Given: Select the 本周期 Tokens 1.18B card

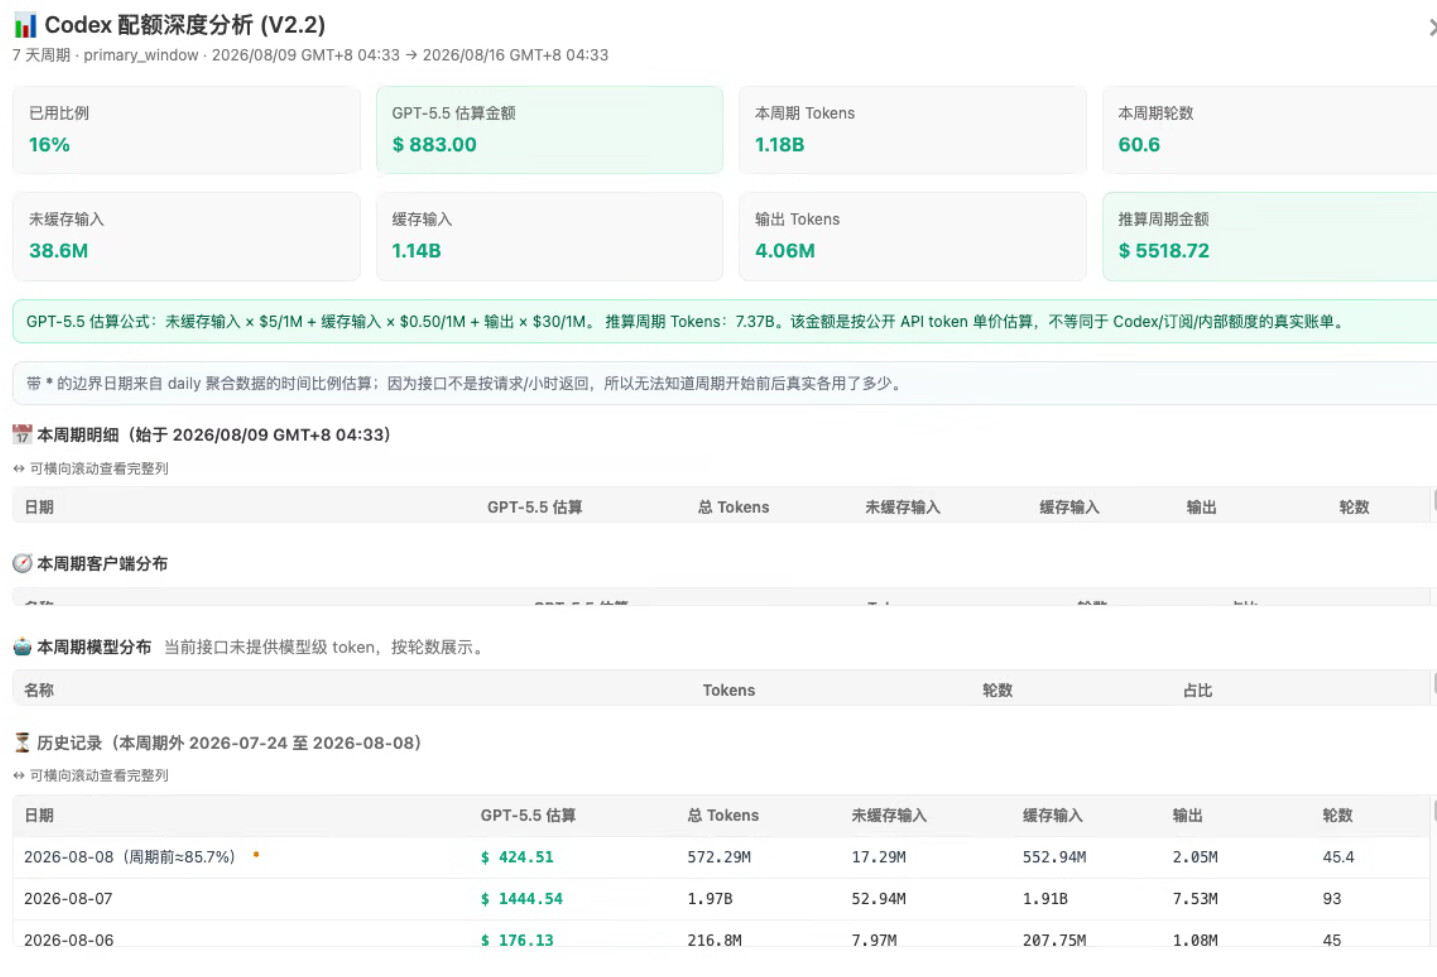Looking at the screenshot, I should pos(912,130).
